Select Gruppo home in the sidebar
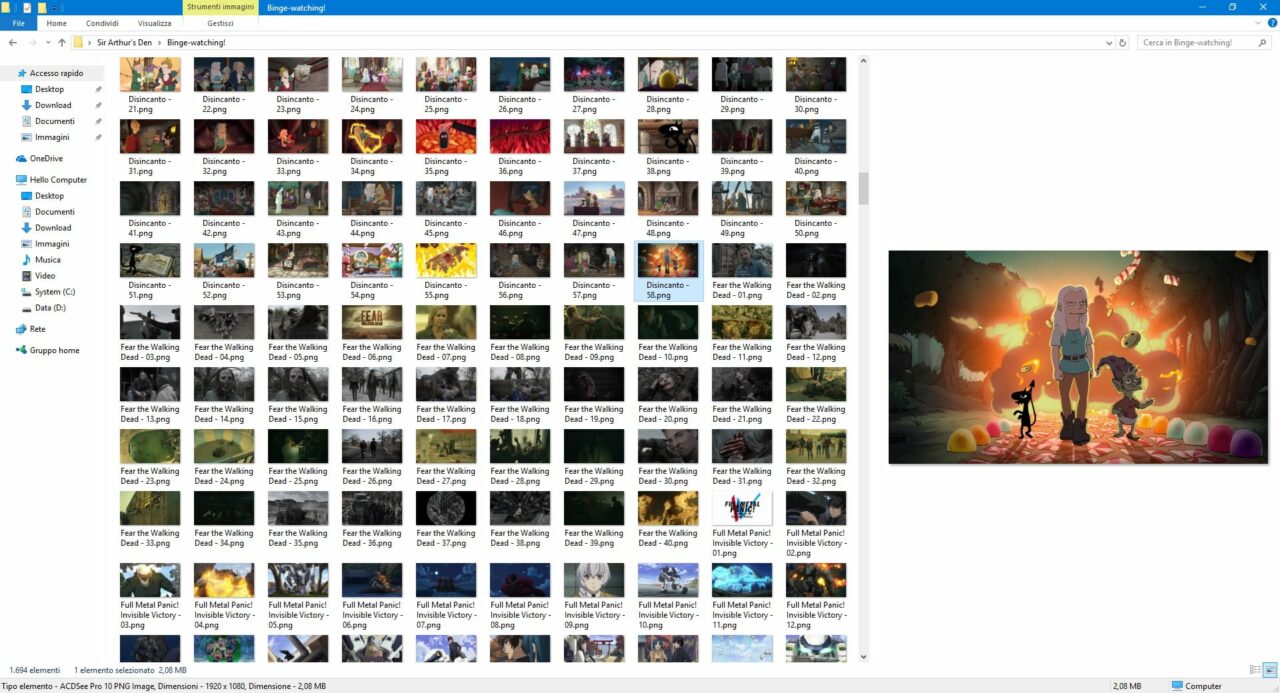Image resolution: width=1280 pixels, height=693 pixels. [x=54, y=350]
